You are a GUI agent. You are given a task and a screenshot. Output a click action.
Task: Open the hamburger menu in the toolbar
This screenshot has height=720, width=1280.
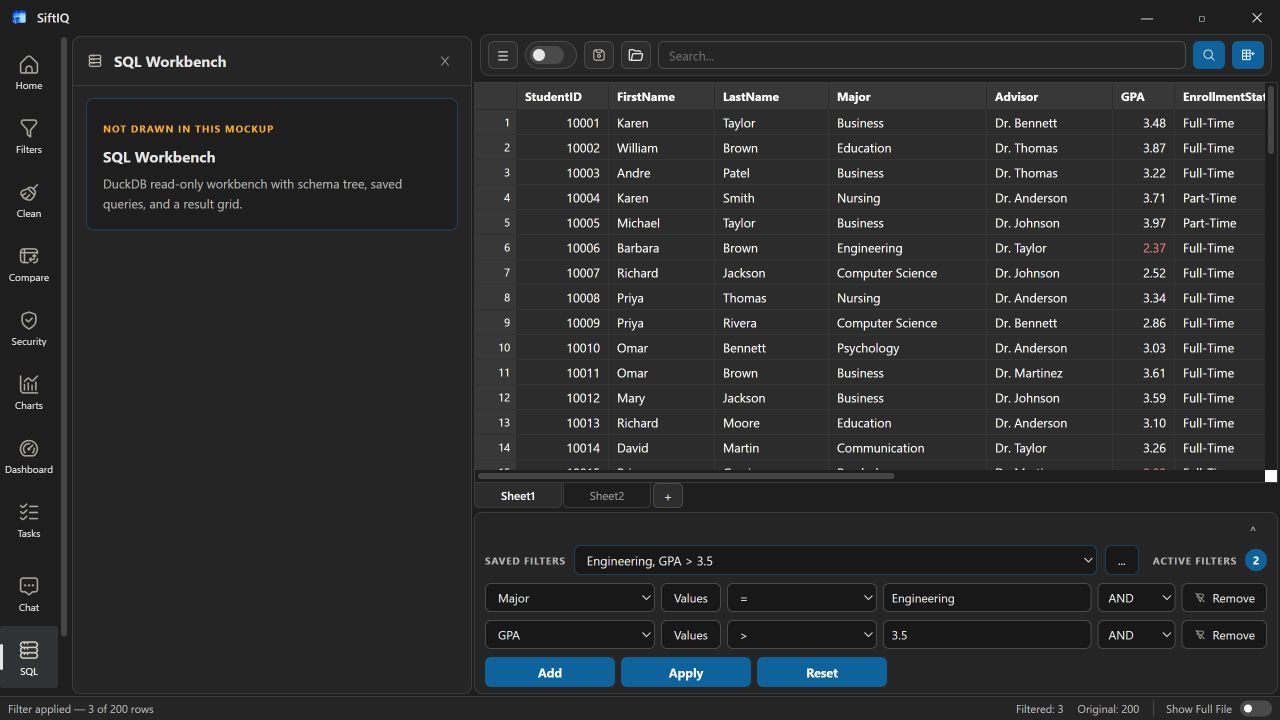(503, 56)
